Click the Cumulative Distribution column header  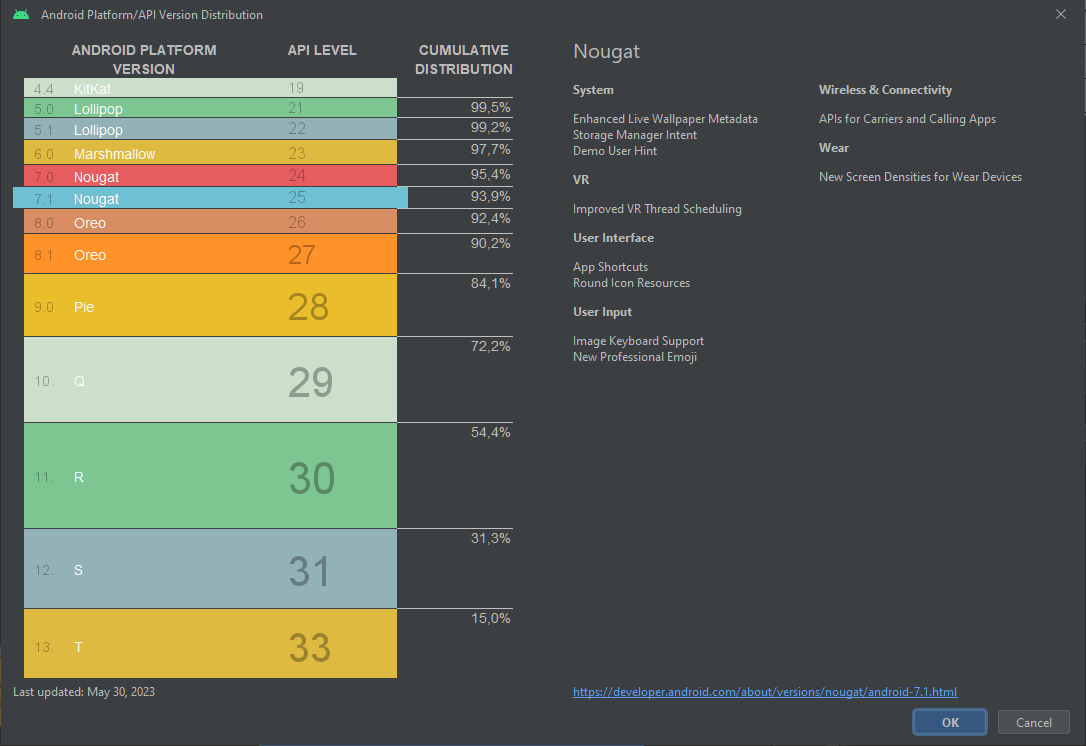tap(463, 60)
